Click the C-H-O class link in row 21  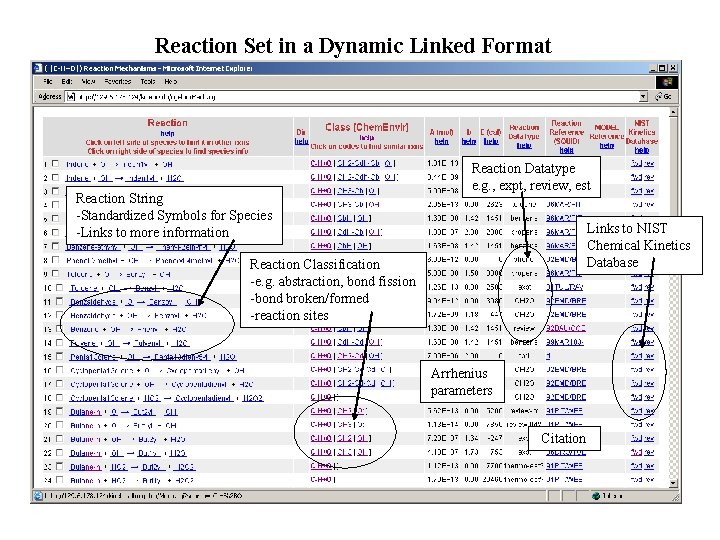321,439
